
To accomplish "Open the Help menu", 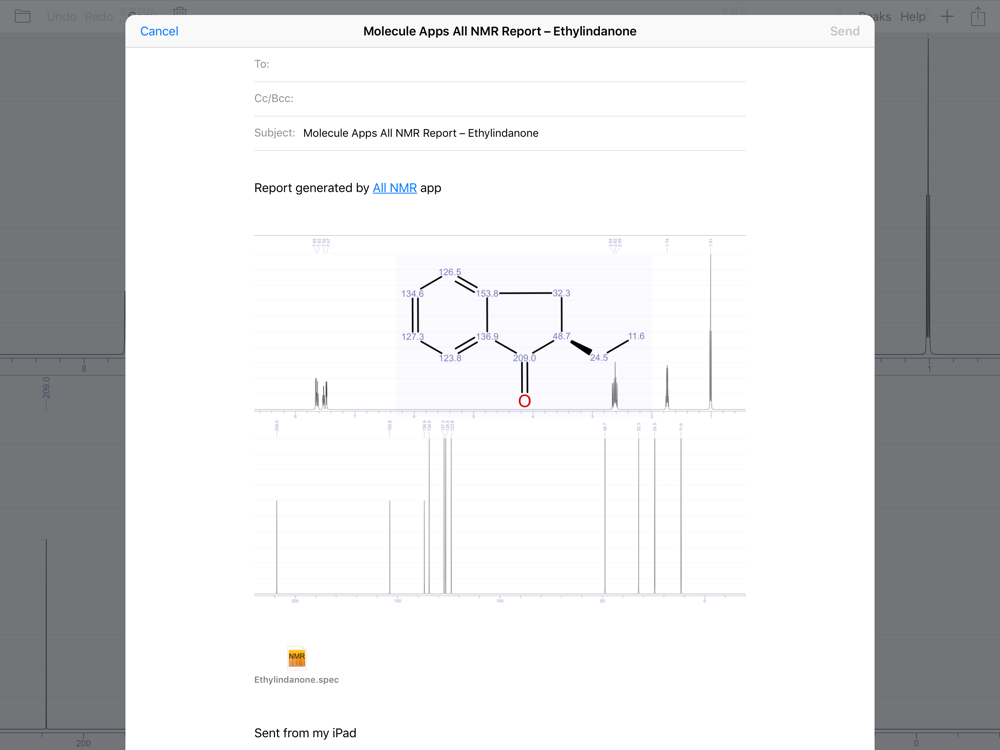I will tap(913, 17).
